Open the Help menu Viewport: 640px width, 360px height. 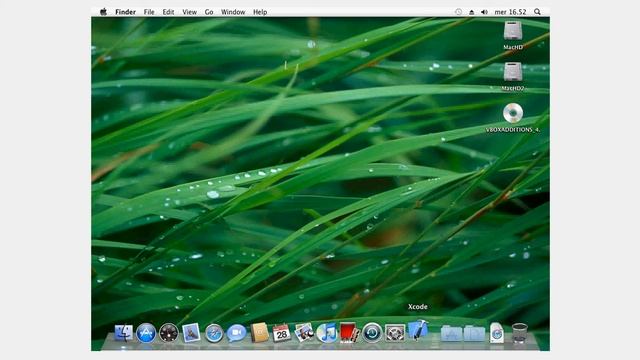pos(260,12)
